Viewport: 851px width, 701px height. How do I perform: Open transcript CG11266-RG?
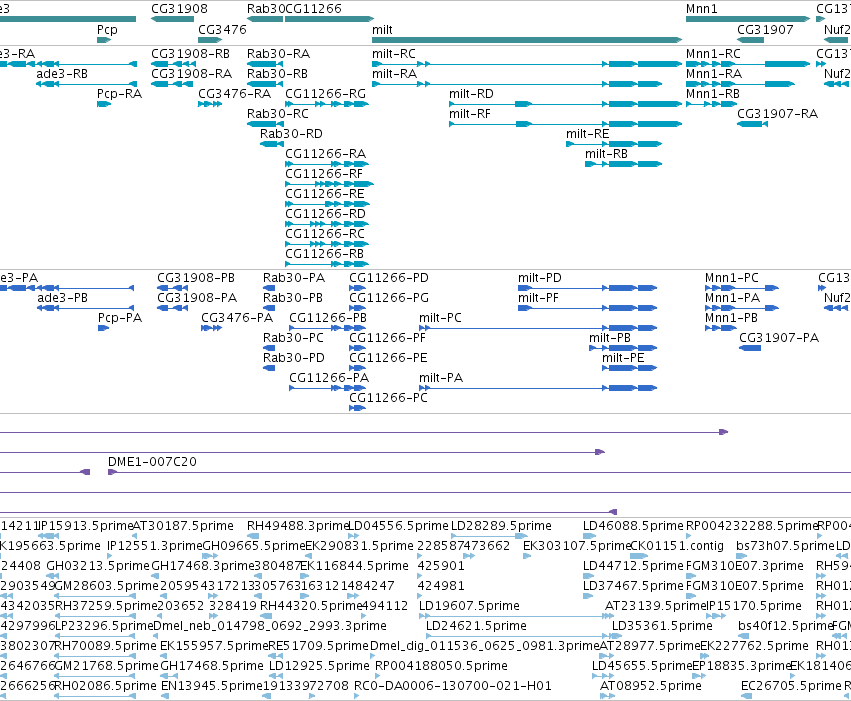pyautogui.click(x=326, y=94)
